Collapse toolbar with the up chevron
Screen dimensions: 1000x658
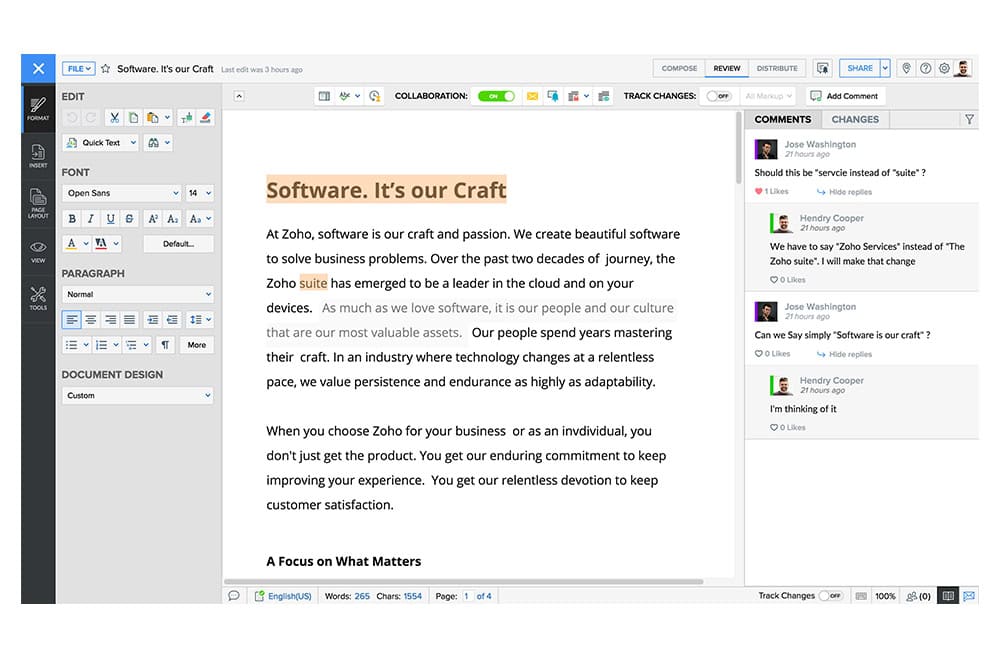(239, 96)
